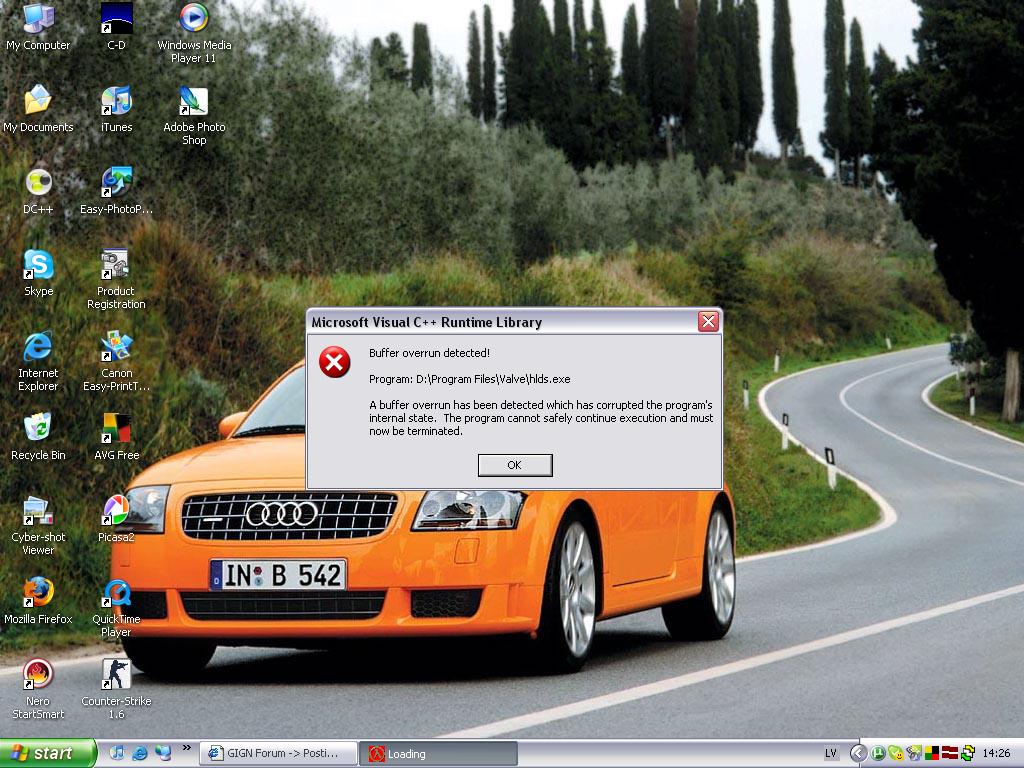
Task: Click the Picasa2 desktop shortcut
Action: (116, 511)
